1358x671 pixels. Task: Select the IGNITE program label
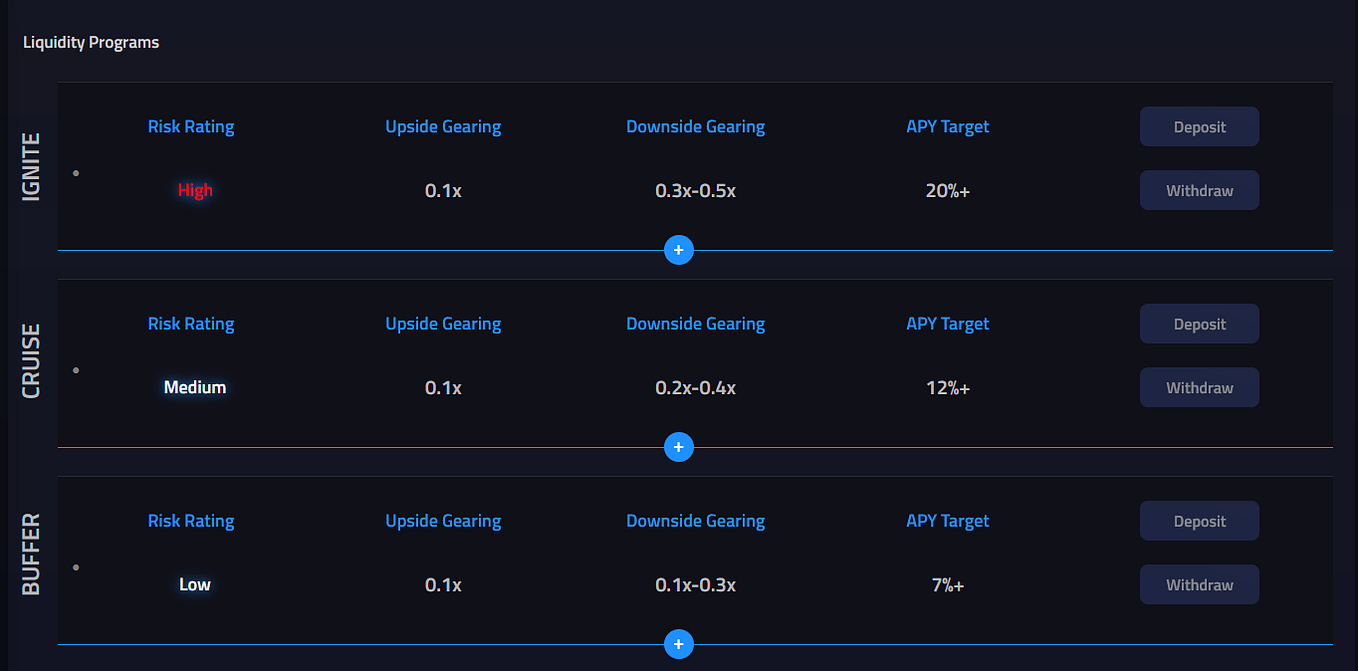(x=30, y=166)
